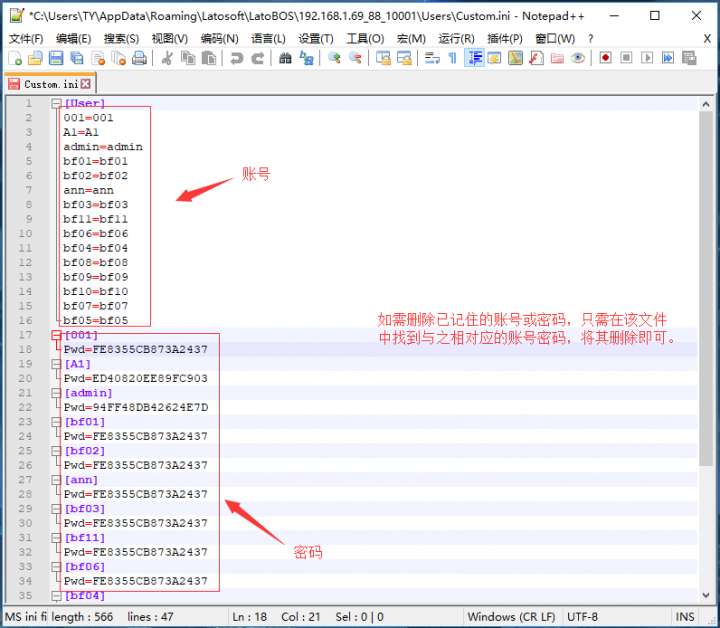Toggle synchronized vertical scrolling
The image size is (720, 628).
pos(383,58)
